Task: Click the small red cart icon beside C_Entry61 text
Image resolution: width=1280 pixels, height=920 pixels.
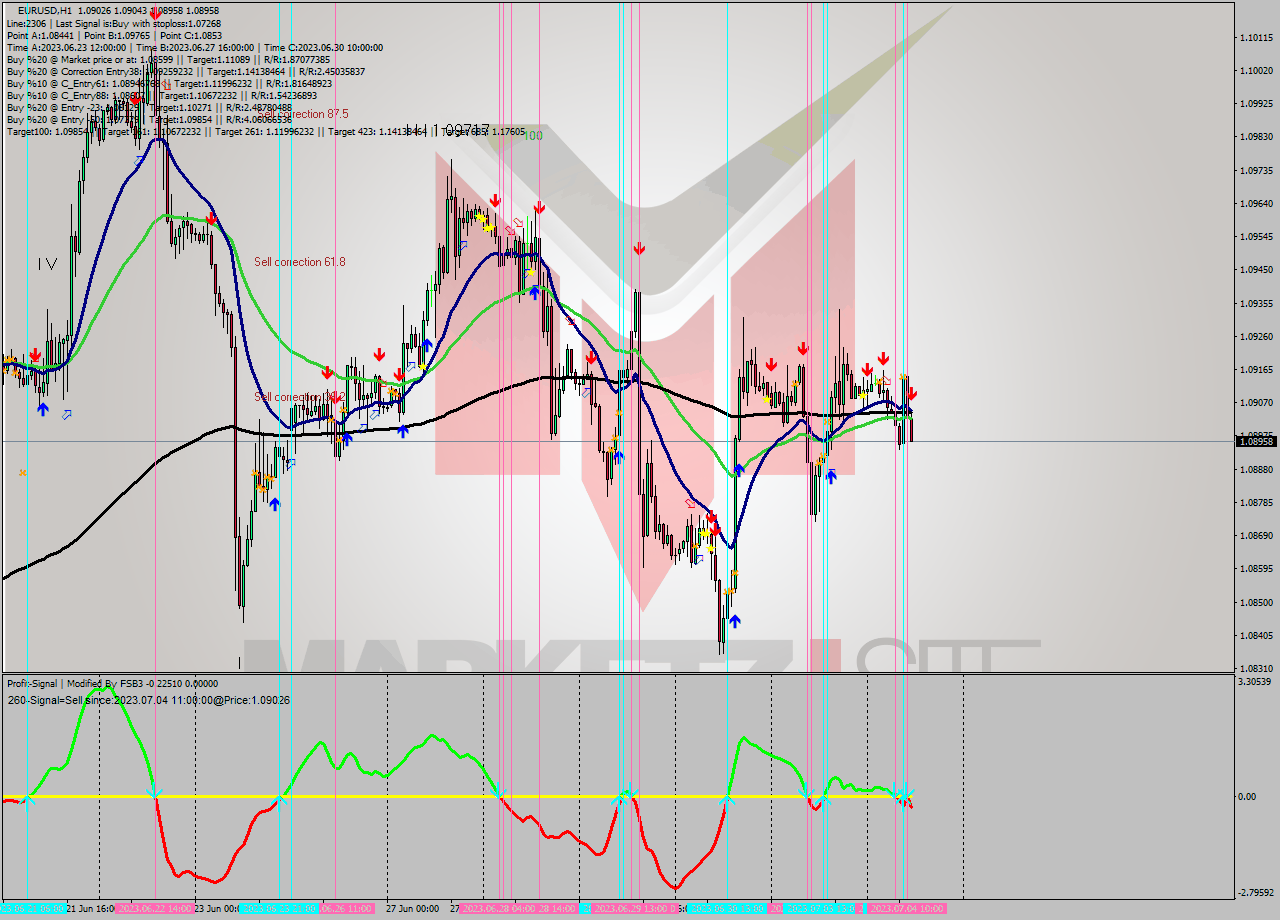Action: point(166,84)
